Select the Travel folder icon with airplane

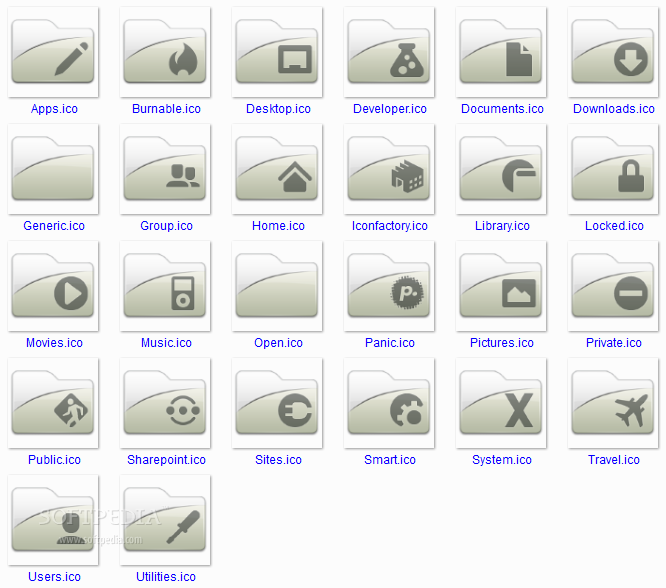pyautogui.click(x=613, y=403)
